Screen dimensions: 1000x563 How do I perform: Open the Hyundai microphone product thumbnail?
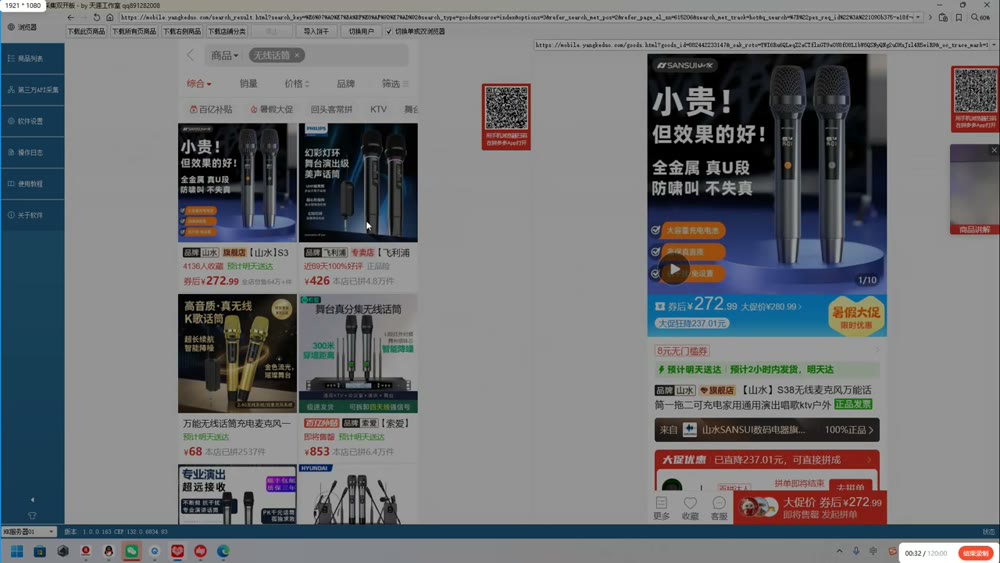pos(358,494)
